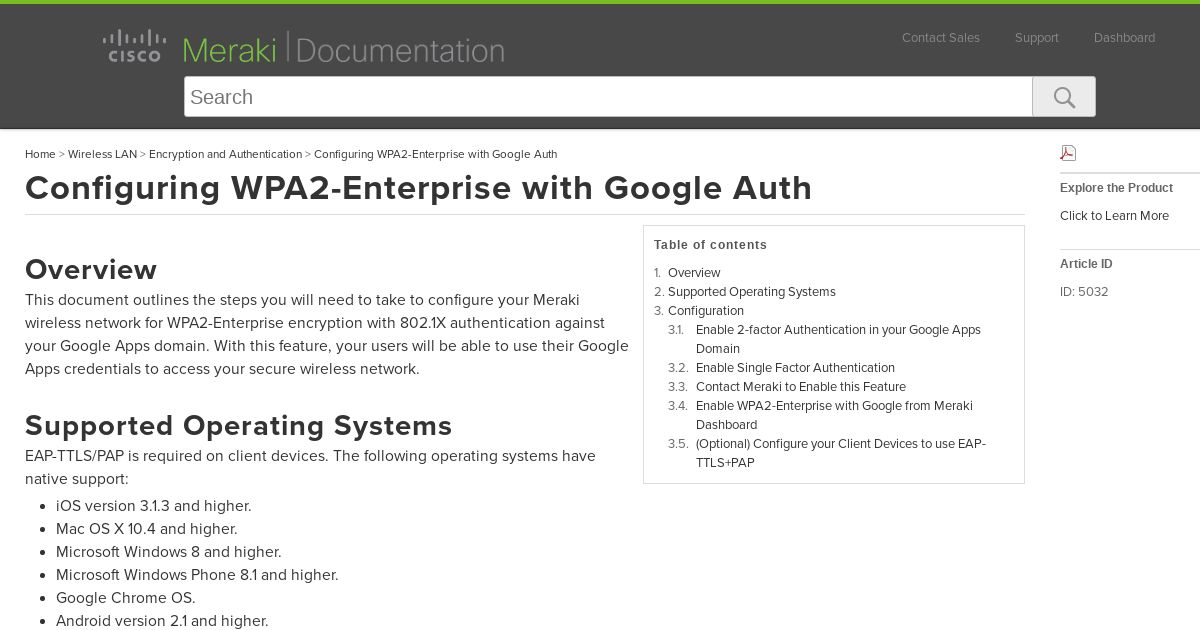Open Encryption and Authentication breadcrumb

pos(225,154)
